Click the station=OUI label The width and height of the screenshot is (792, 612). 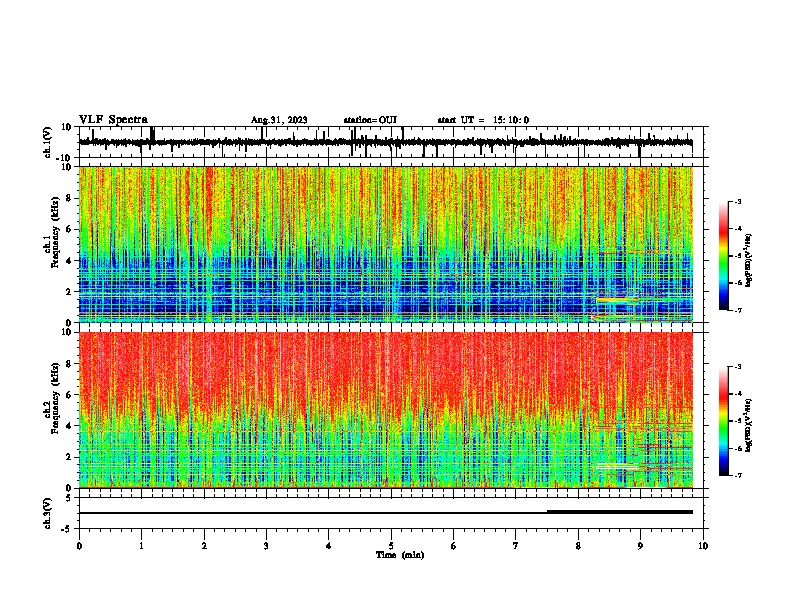pos(370,120)
